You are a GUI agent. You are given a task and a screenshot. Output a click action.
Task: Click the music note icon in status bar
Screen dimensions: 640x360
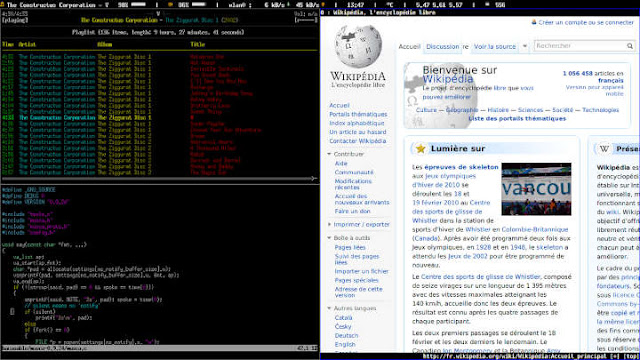(x=2, y=4)
